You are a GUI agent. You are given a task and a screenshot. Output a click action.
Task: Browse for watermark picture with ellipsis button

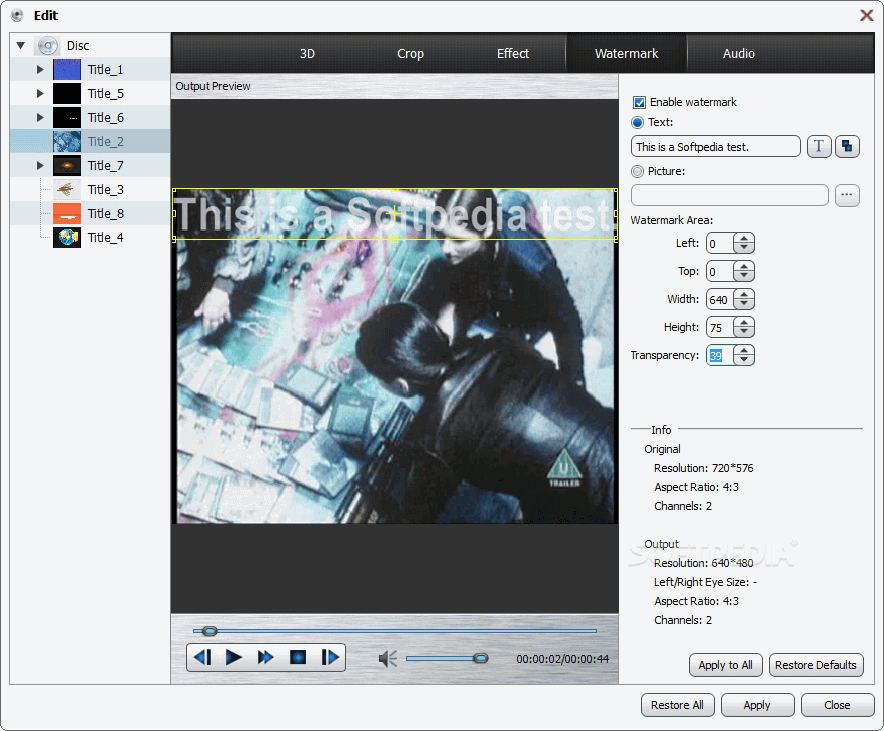click(x=847, y=195)
